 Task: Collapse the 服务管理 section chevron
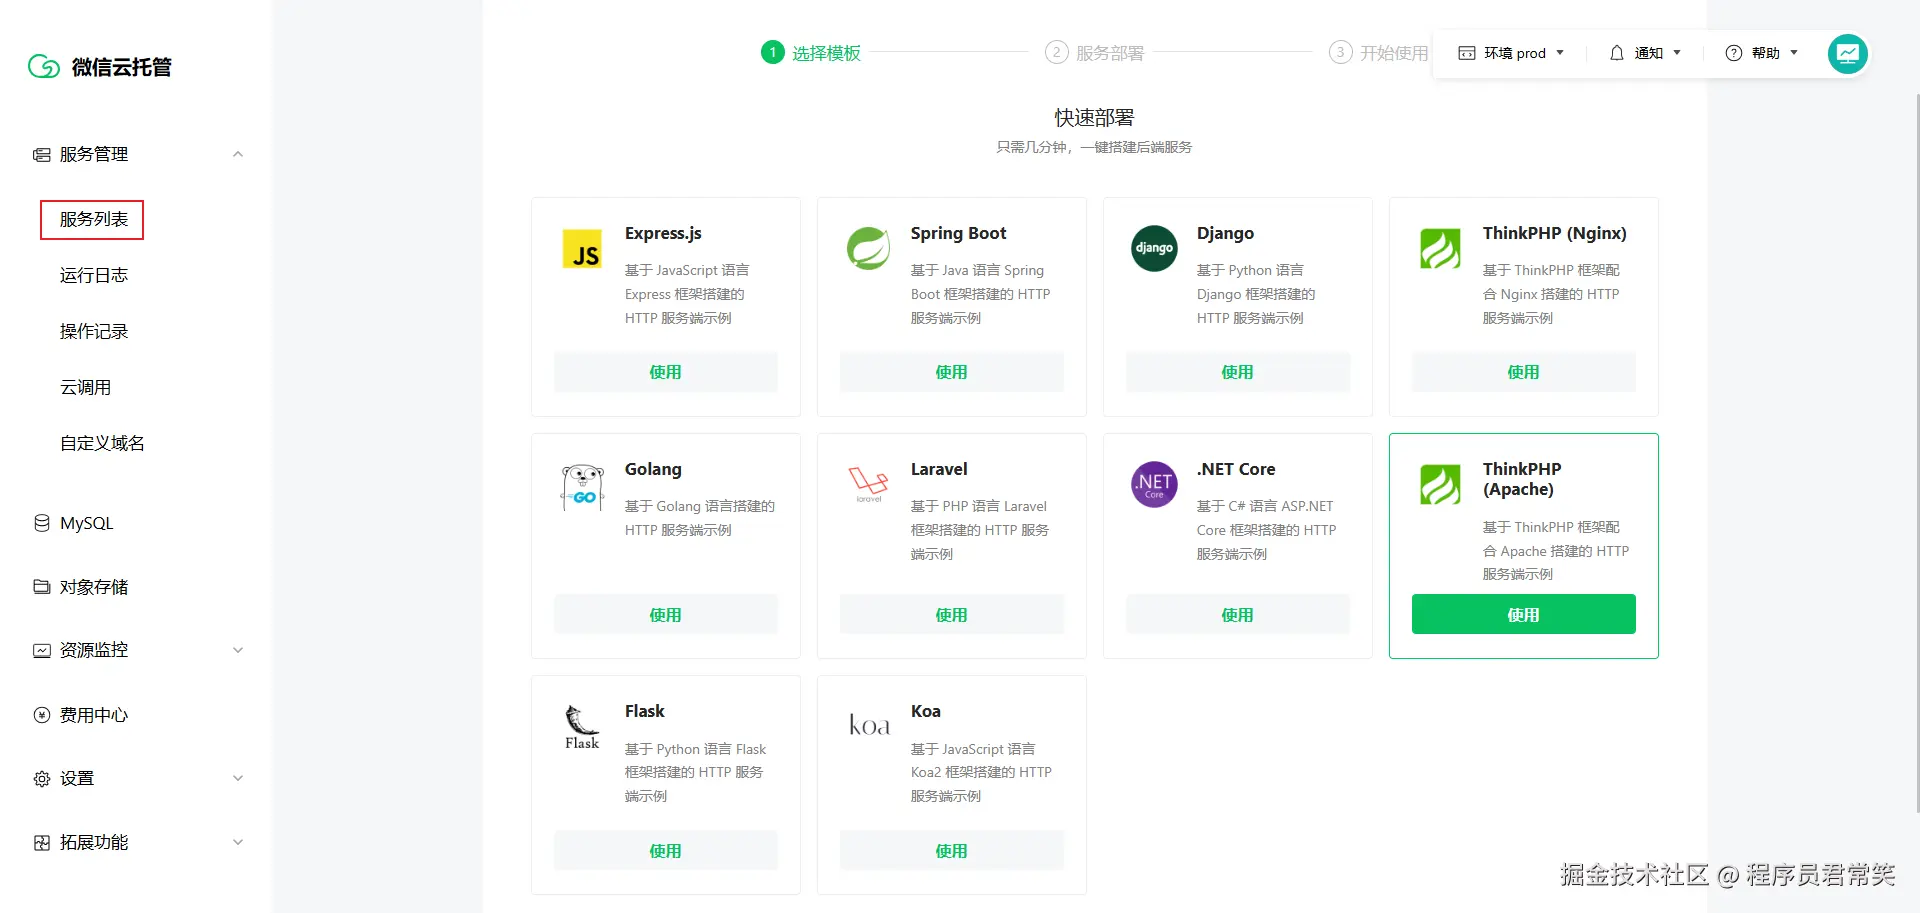pyautogui.click(x=238, y=155)
